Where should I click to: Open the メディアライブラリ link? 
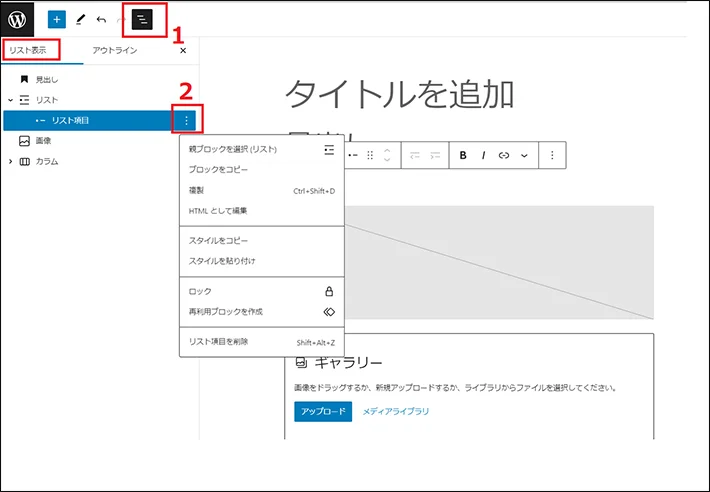point(395,411)
